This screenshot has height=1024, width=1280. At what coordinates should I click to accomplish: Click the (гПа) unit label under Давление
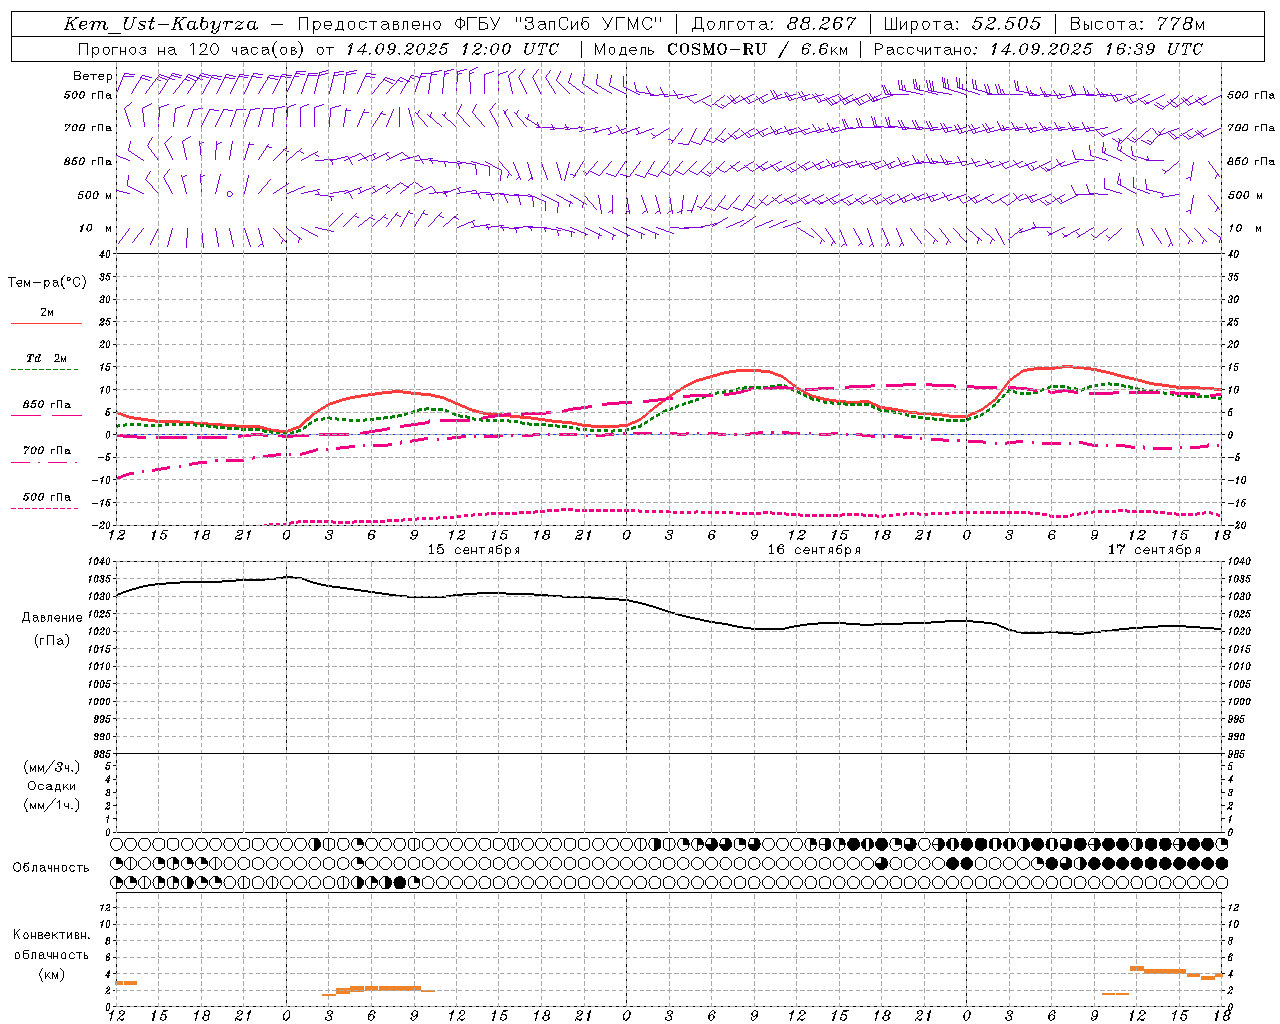coord(52,640)
